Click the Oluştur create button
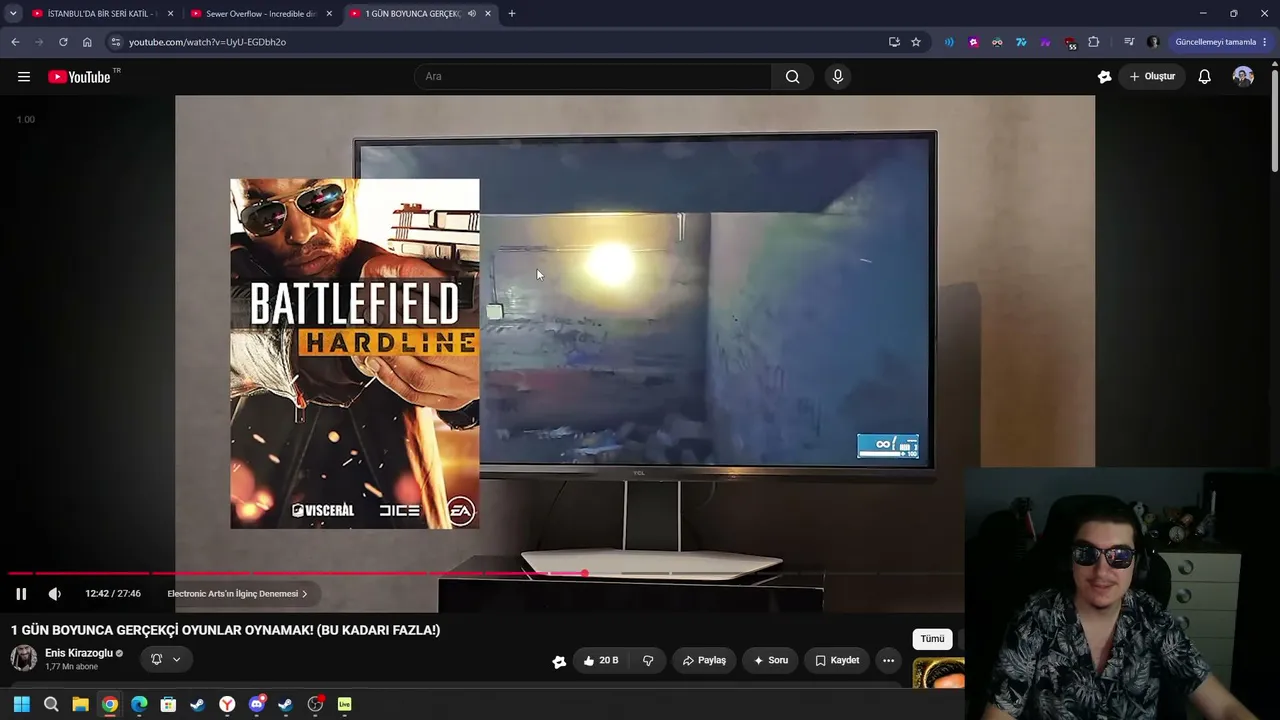 1152,77
